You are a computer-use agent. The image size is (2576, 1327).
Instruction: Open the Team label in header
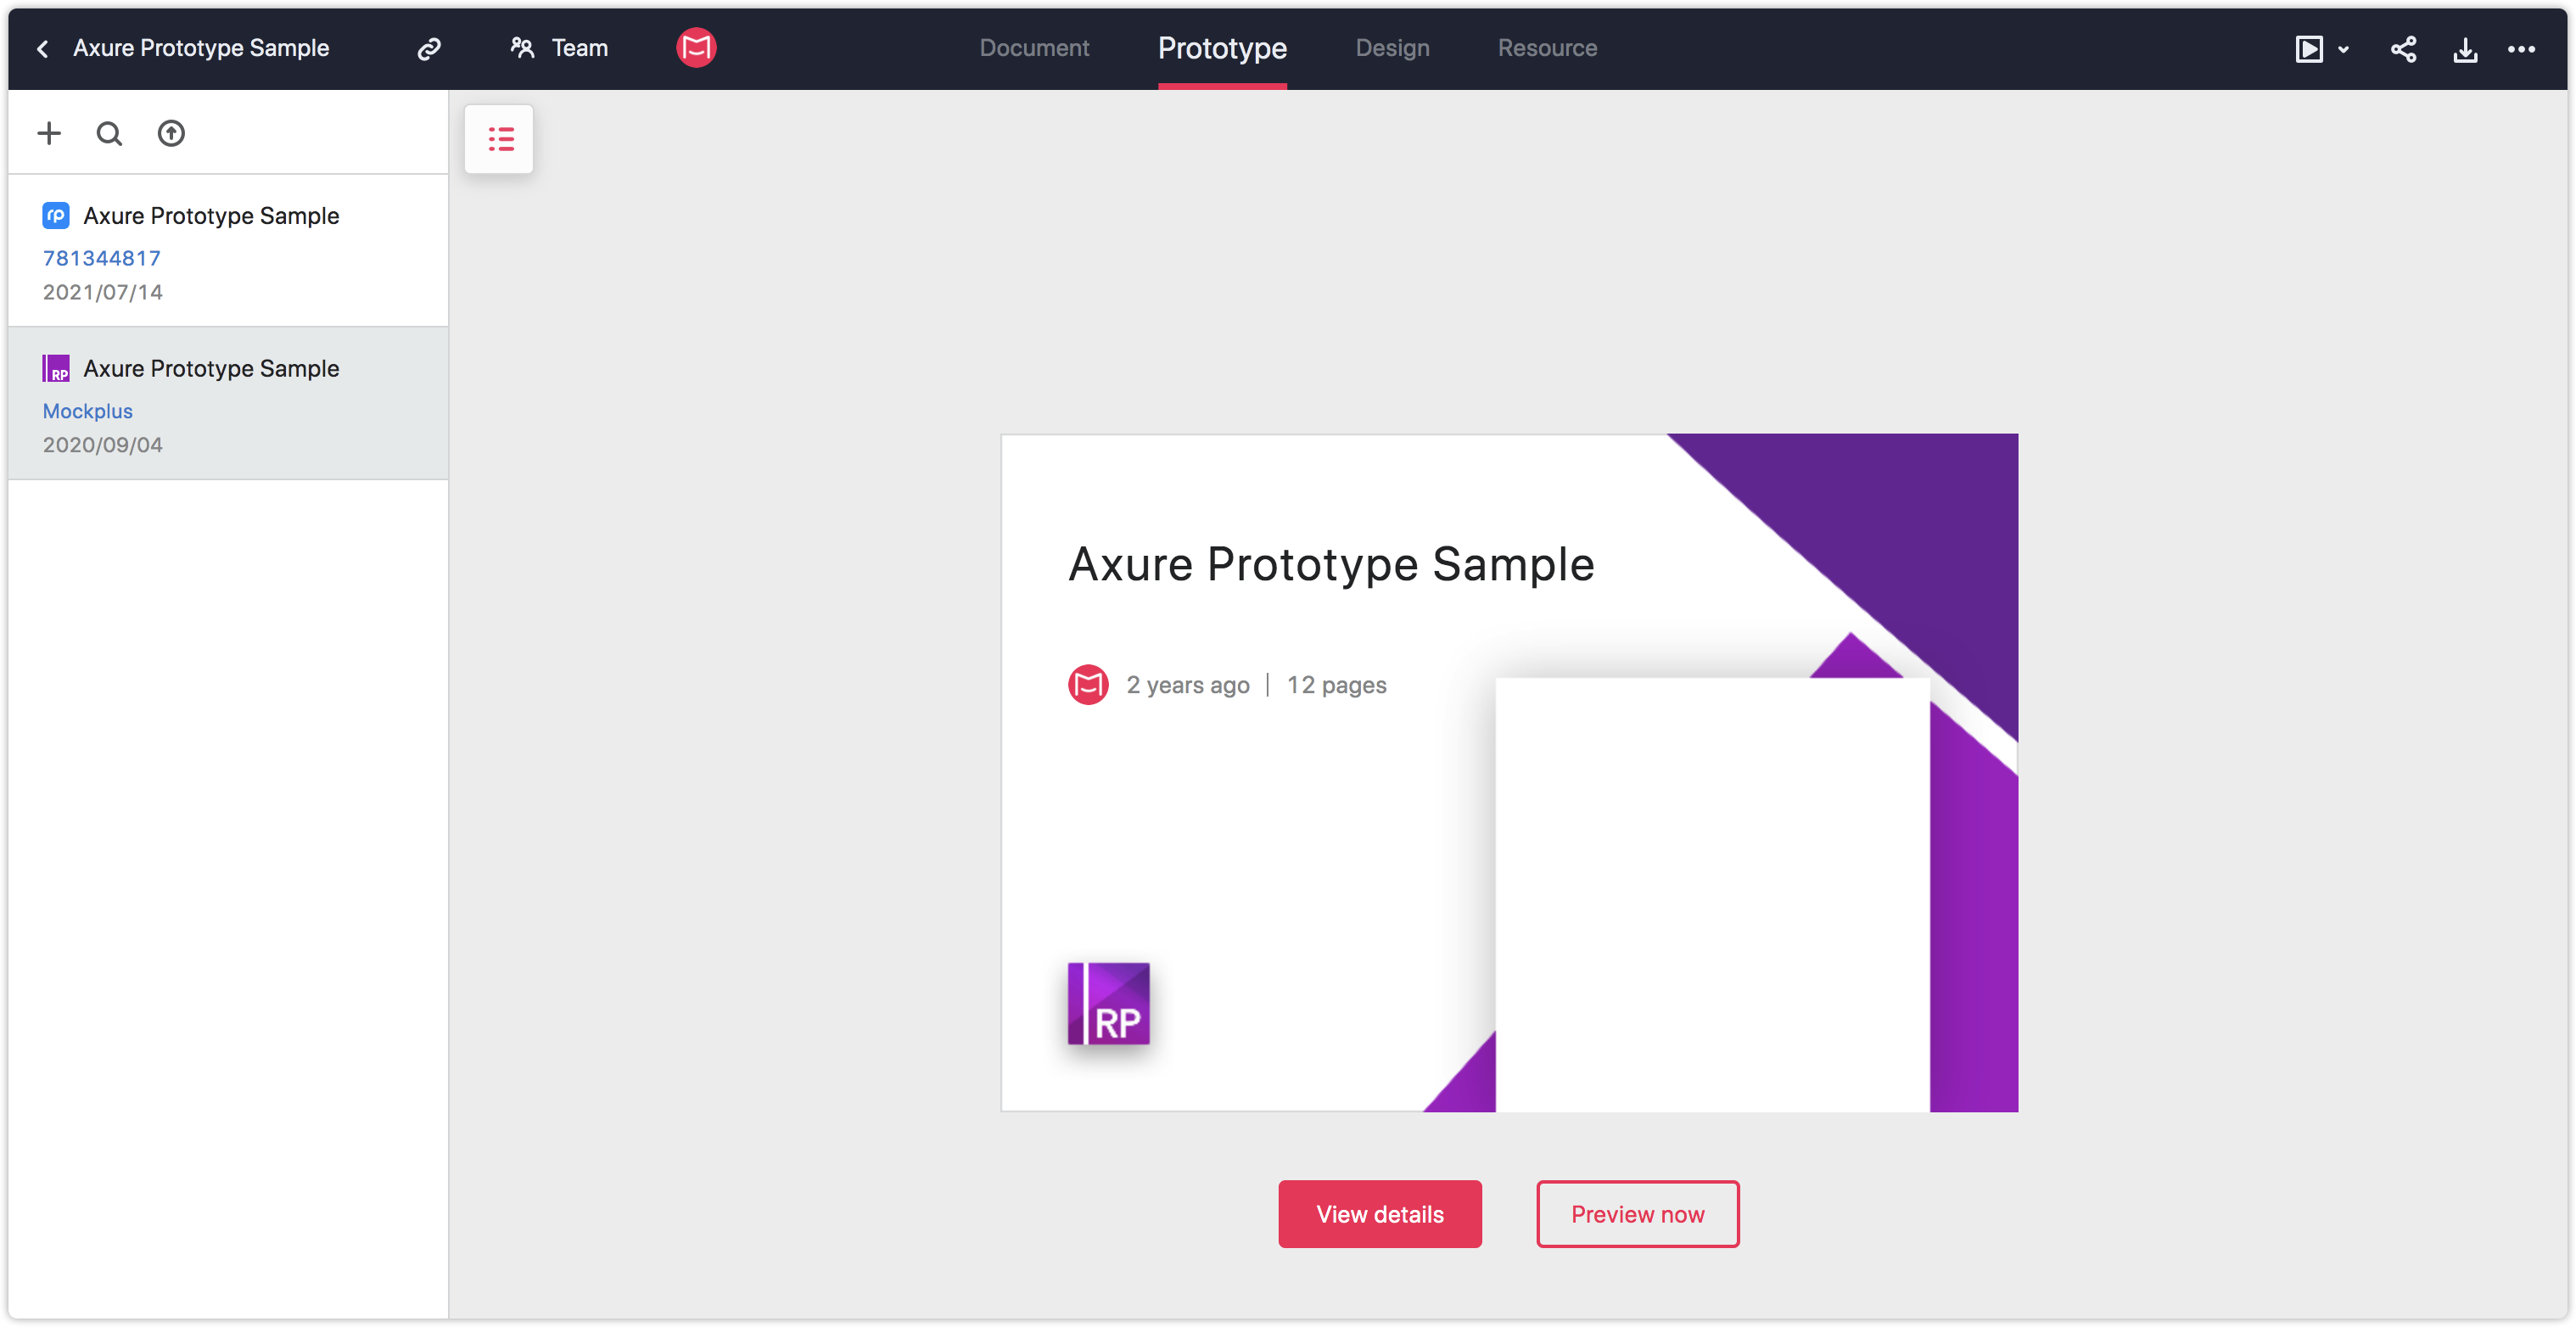580,48
